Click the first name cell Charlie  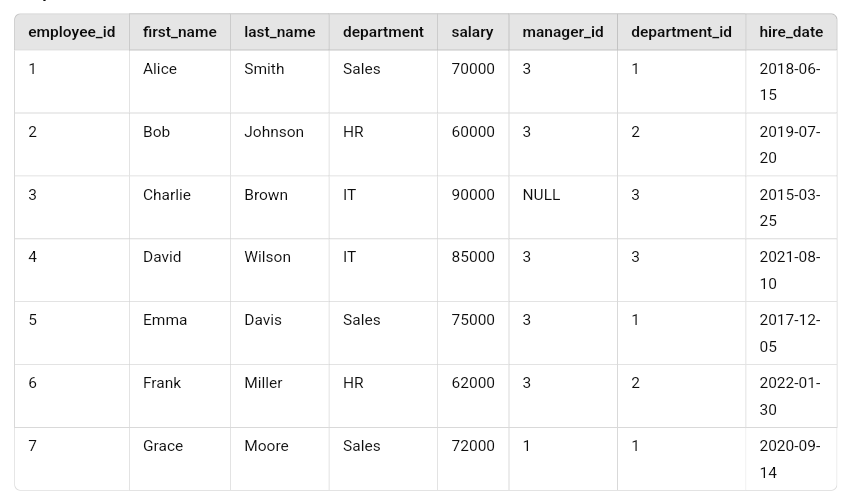click(x=167, y=195)
